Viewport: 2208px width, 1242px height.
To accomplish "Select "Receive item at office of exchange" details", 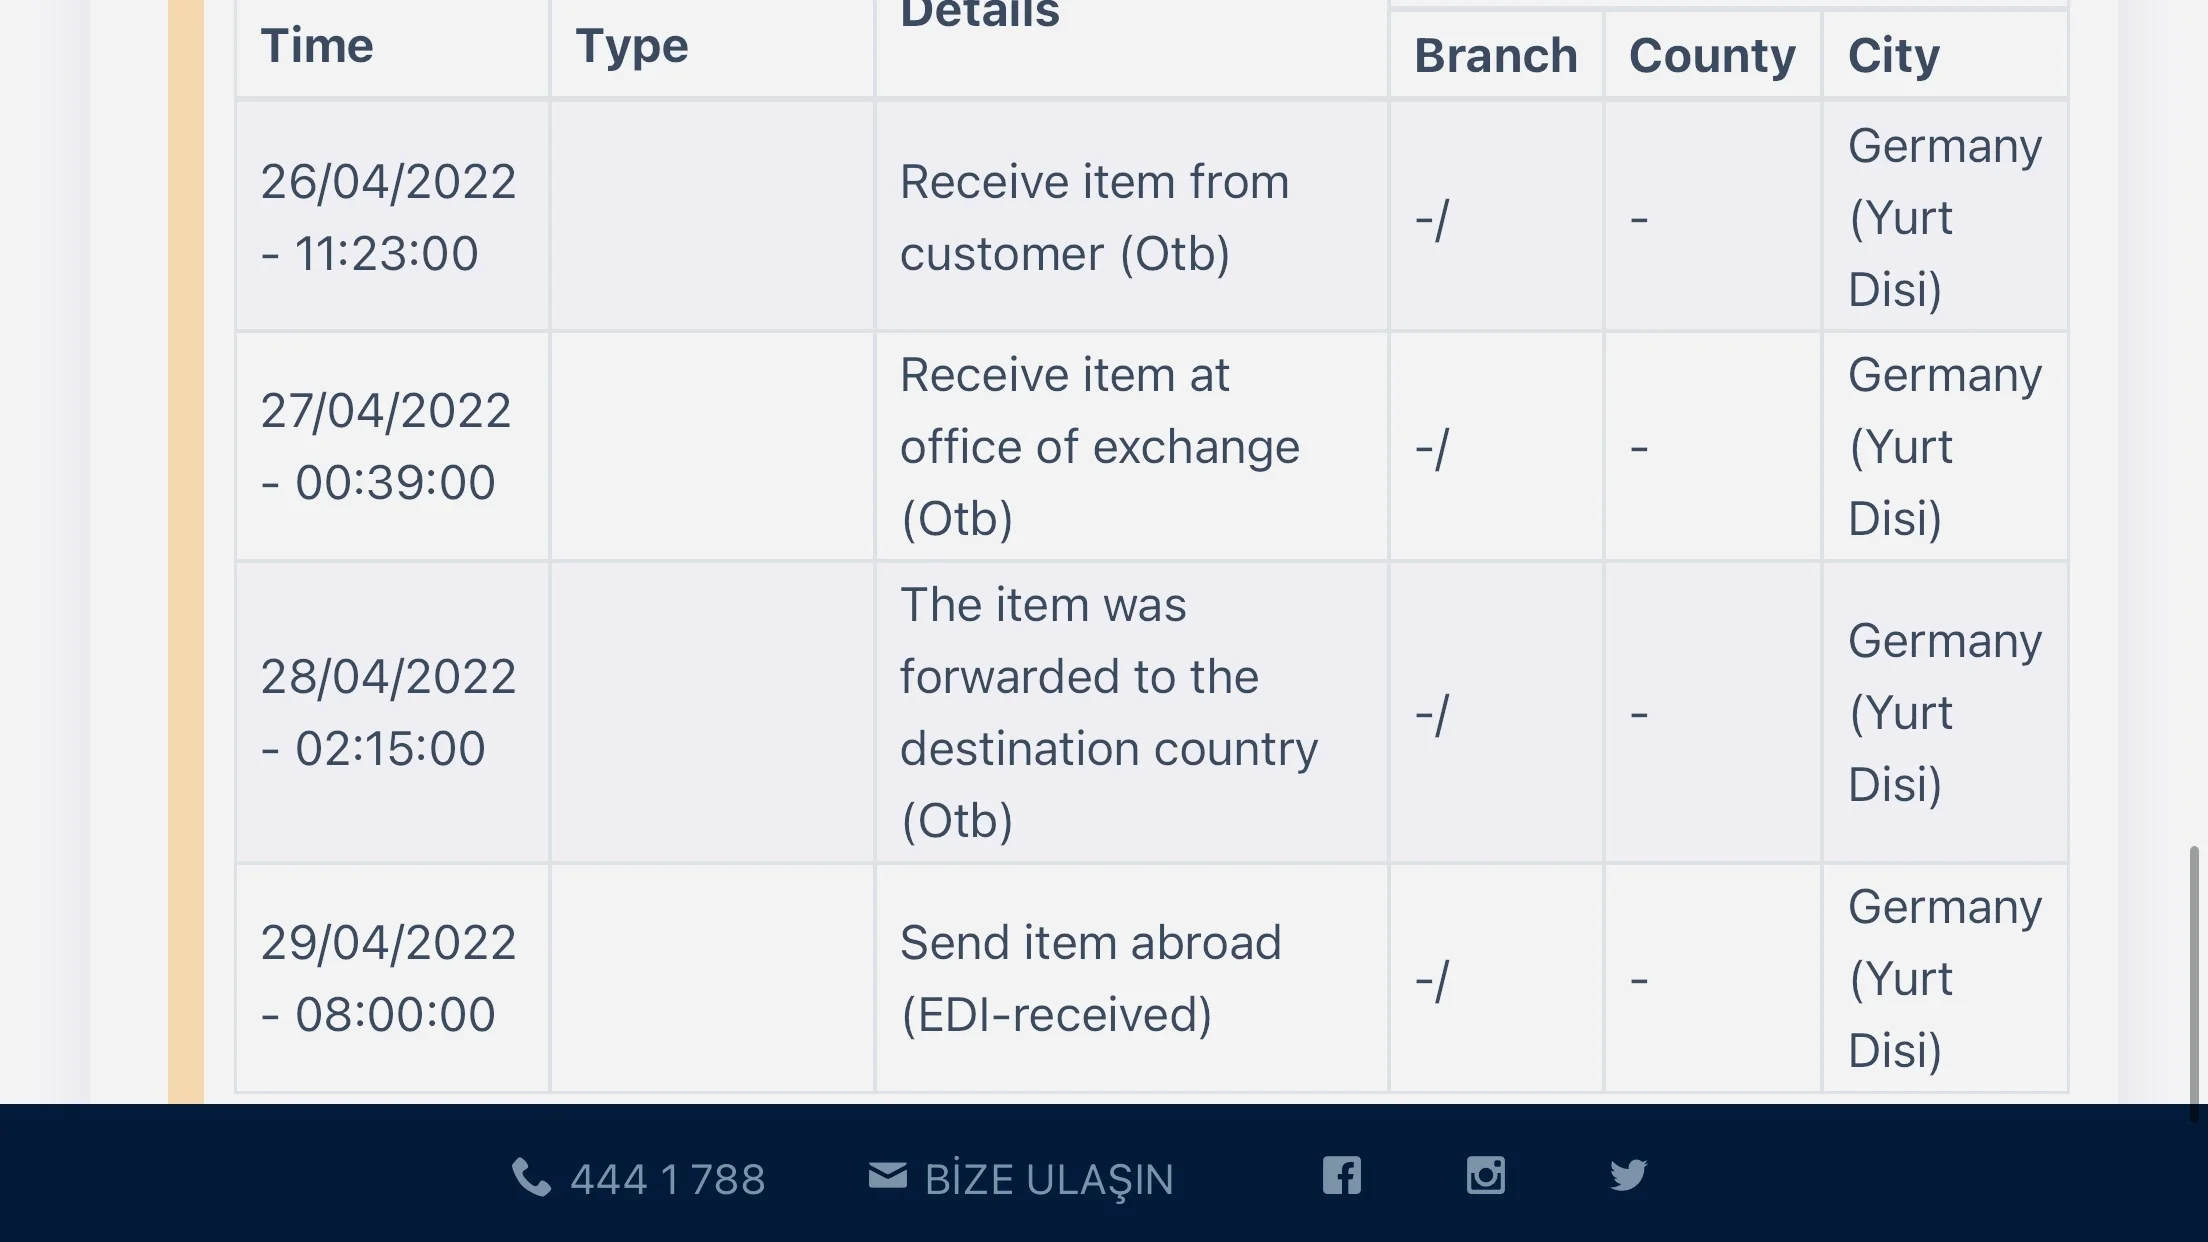I will coord(1099,446).
